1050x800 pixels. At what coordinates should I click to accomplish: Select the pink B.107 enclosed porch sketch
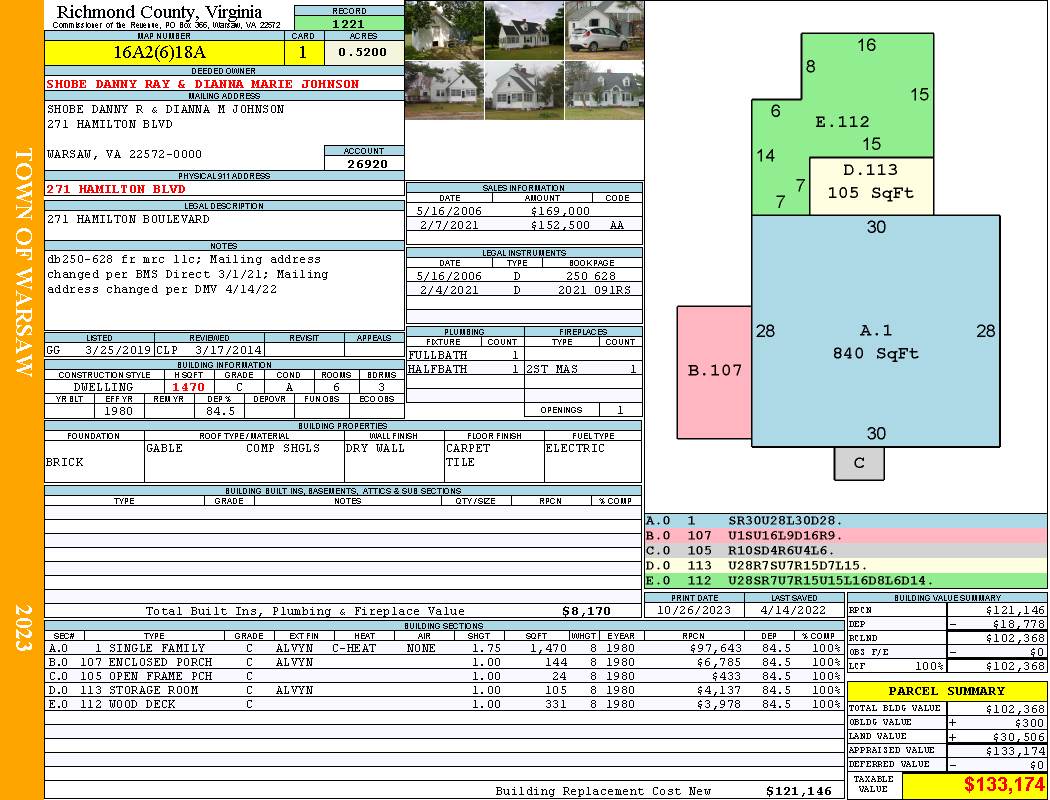[x=714, y=370]
